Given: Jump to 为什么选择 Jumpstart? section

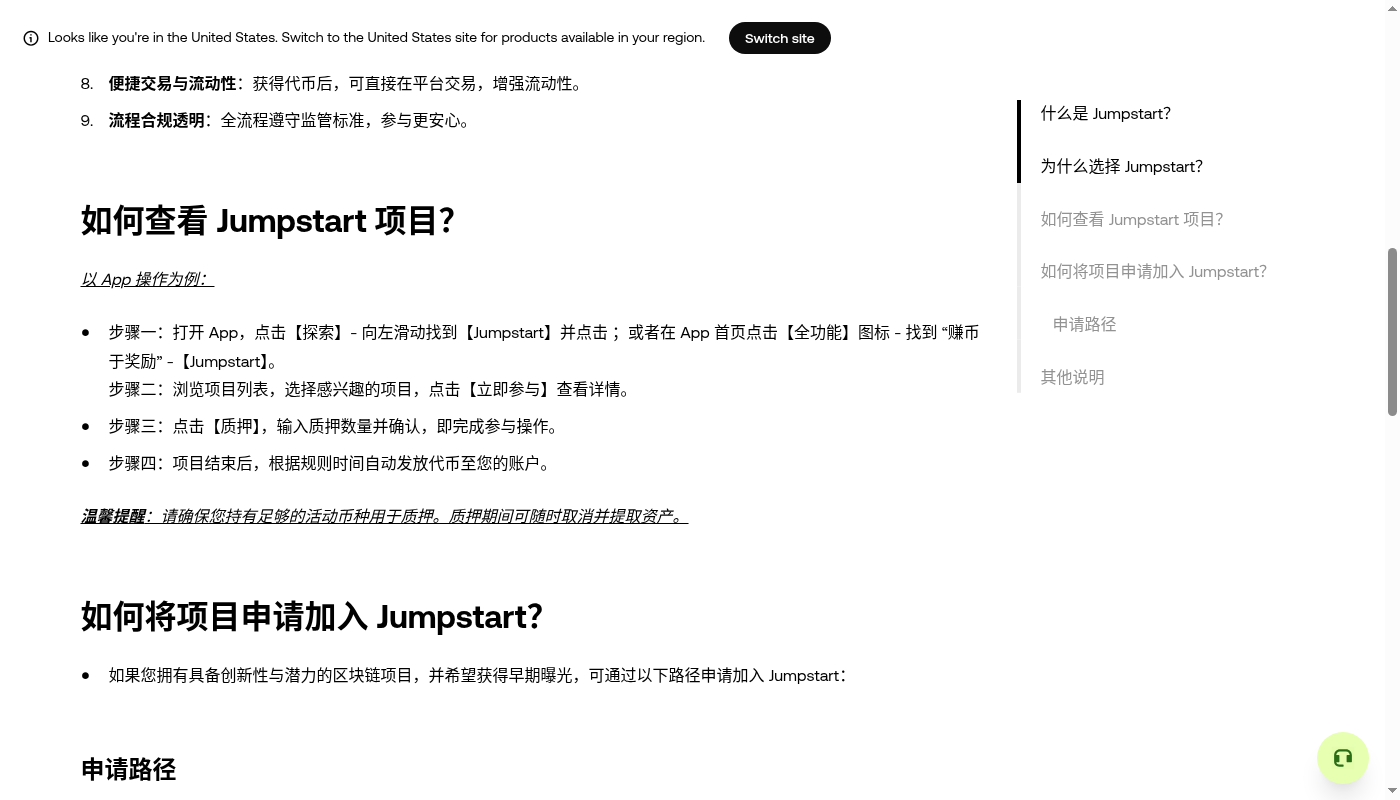Looking at the screenshot, I should pyautogui.click(x=1121, y=166).
